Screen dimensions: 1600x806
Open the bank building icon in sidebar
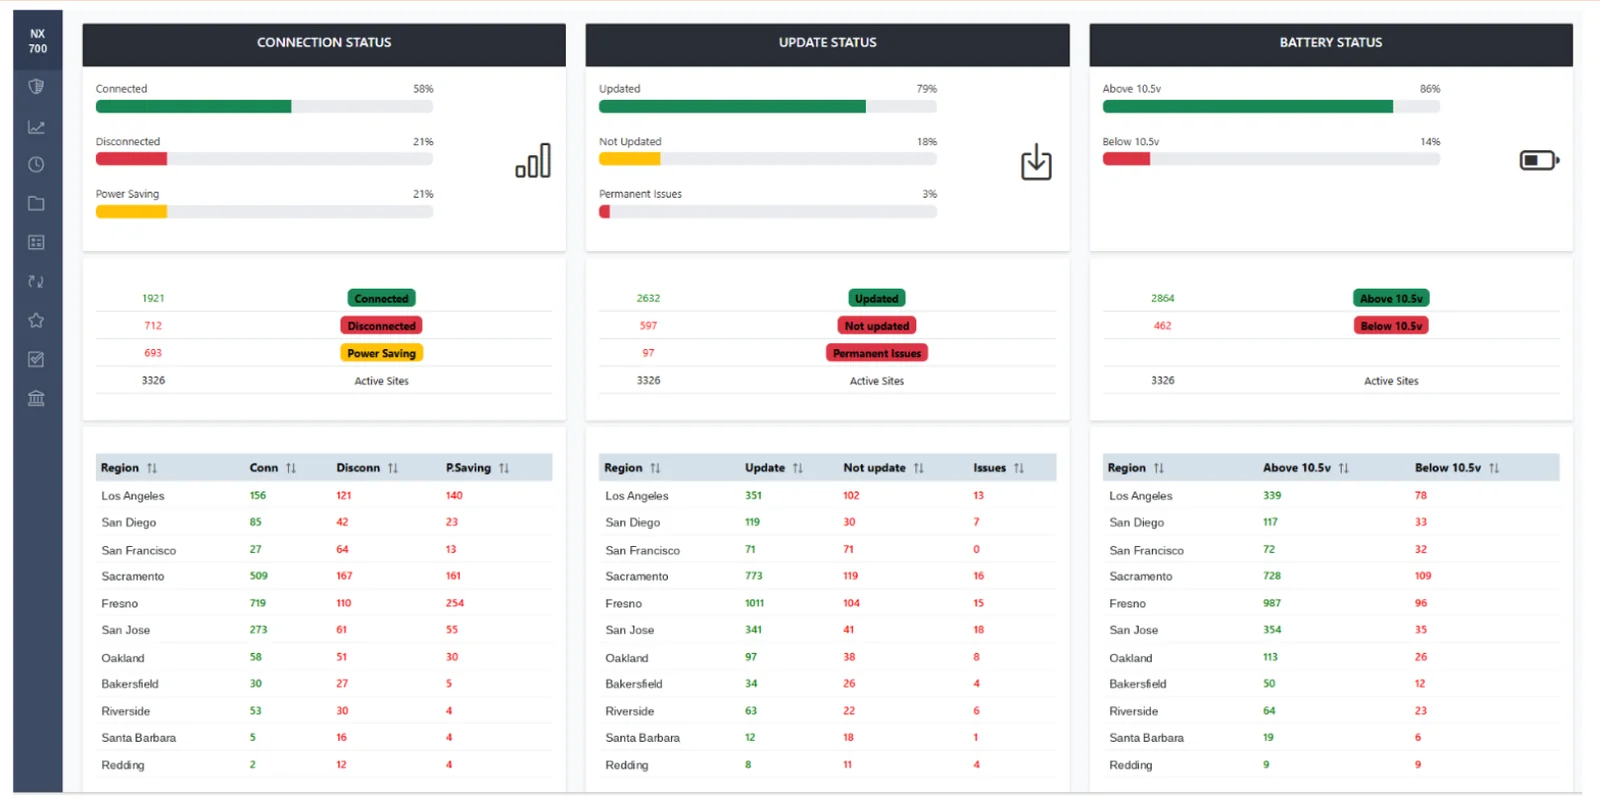[36, 399]
